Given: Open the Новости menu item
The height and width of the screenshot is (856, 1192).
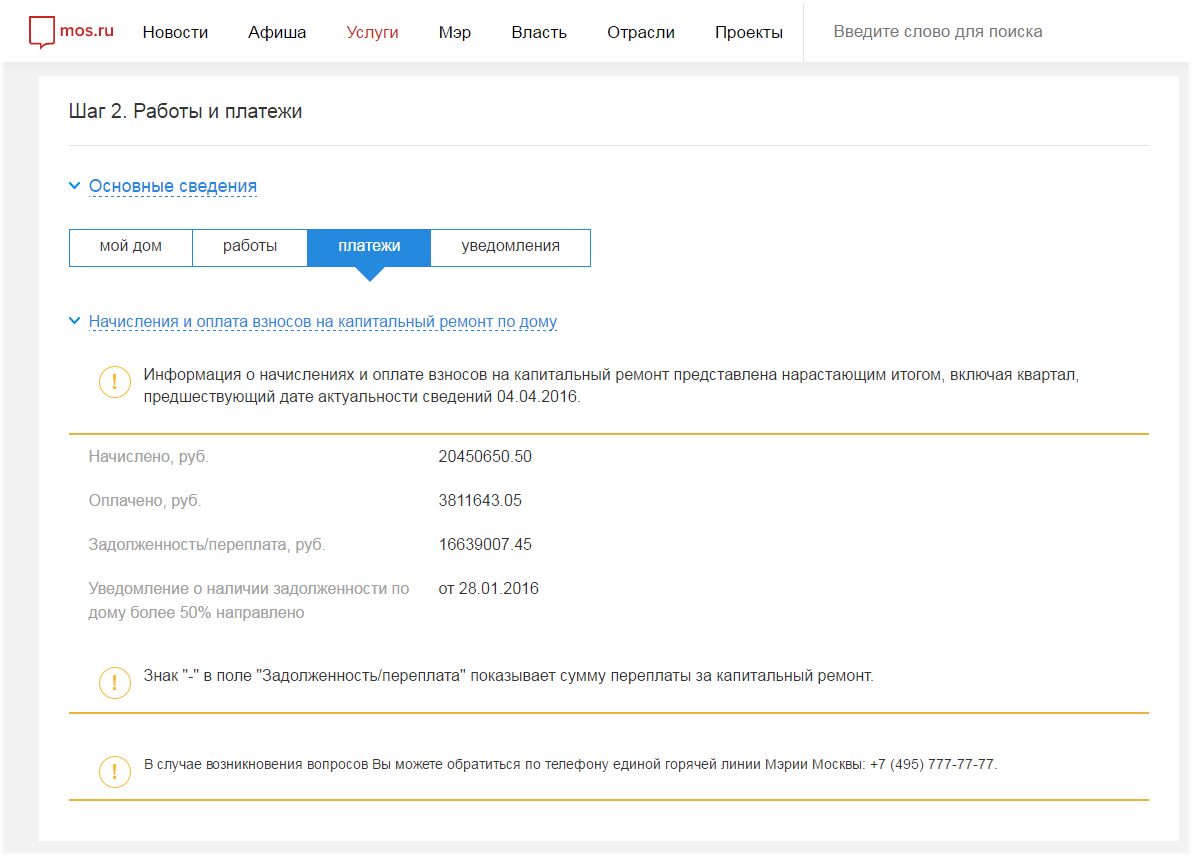Looking at the screenshot, I should click(x=175, y=32).
